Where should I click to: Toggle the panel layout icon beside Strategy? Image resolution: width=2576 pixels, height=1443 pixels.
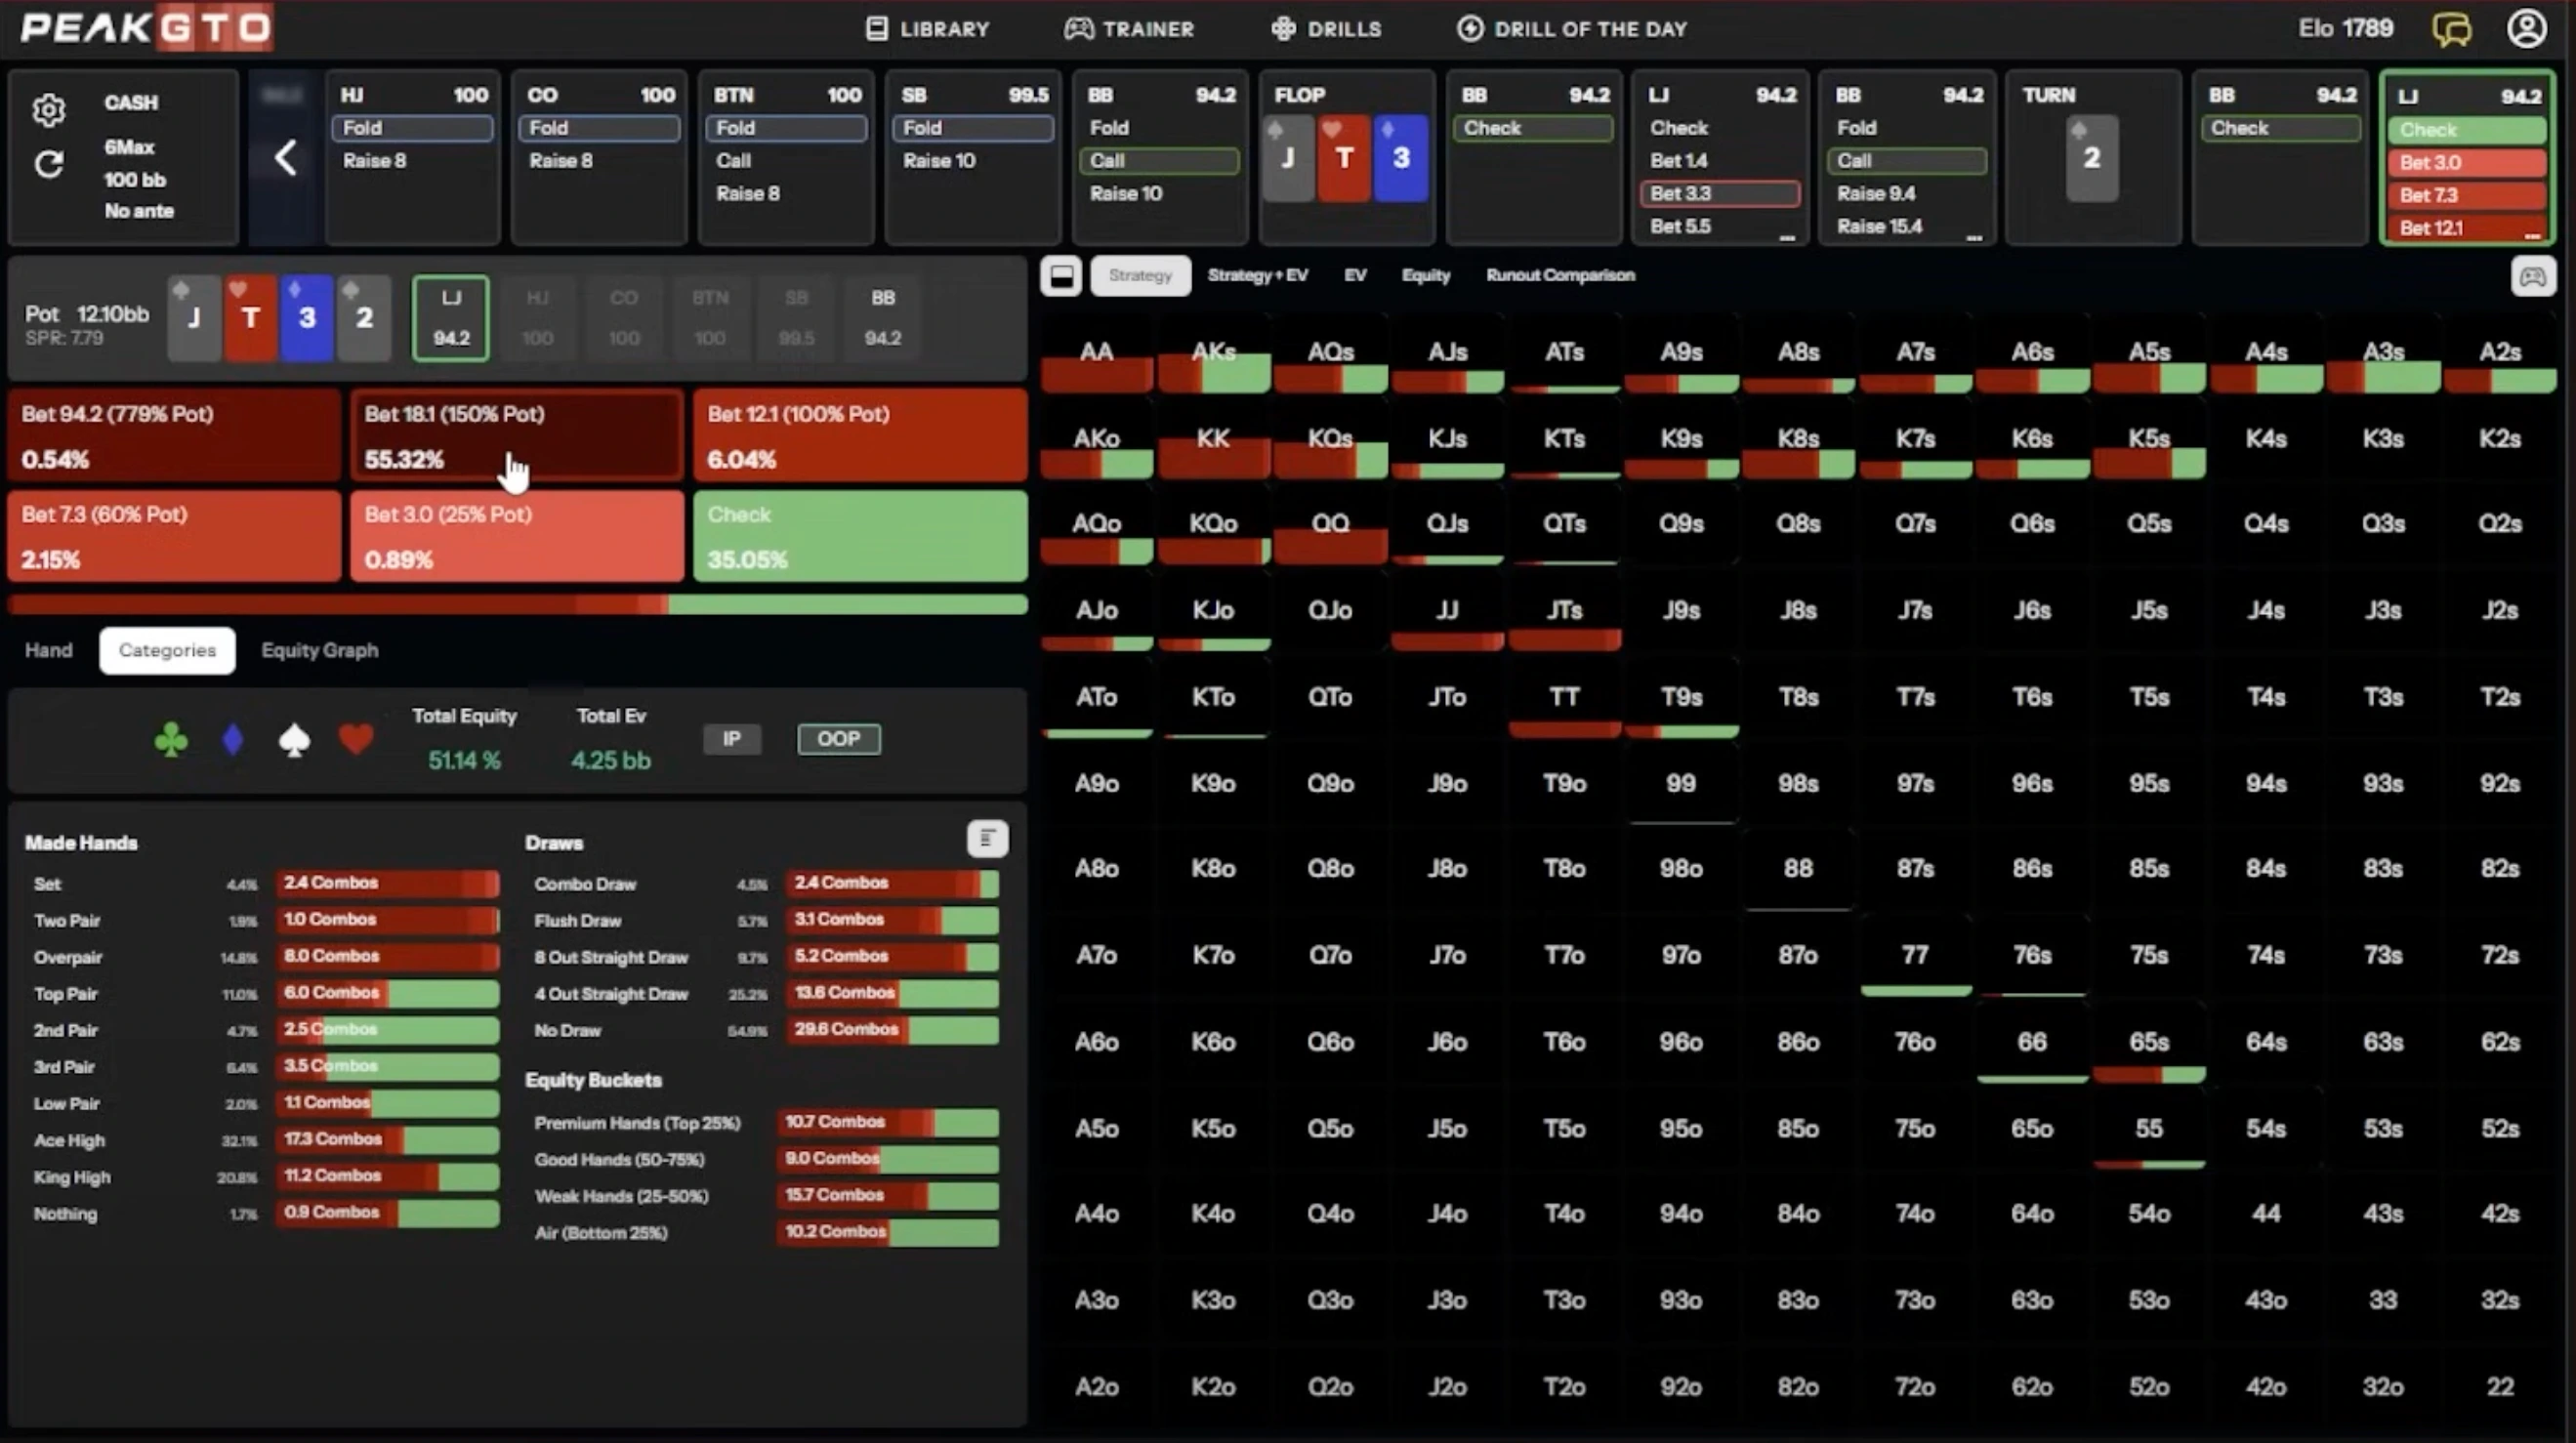click(x=1061, y=276)
